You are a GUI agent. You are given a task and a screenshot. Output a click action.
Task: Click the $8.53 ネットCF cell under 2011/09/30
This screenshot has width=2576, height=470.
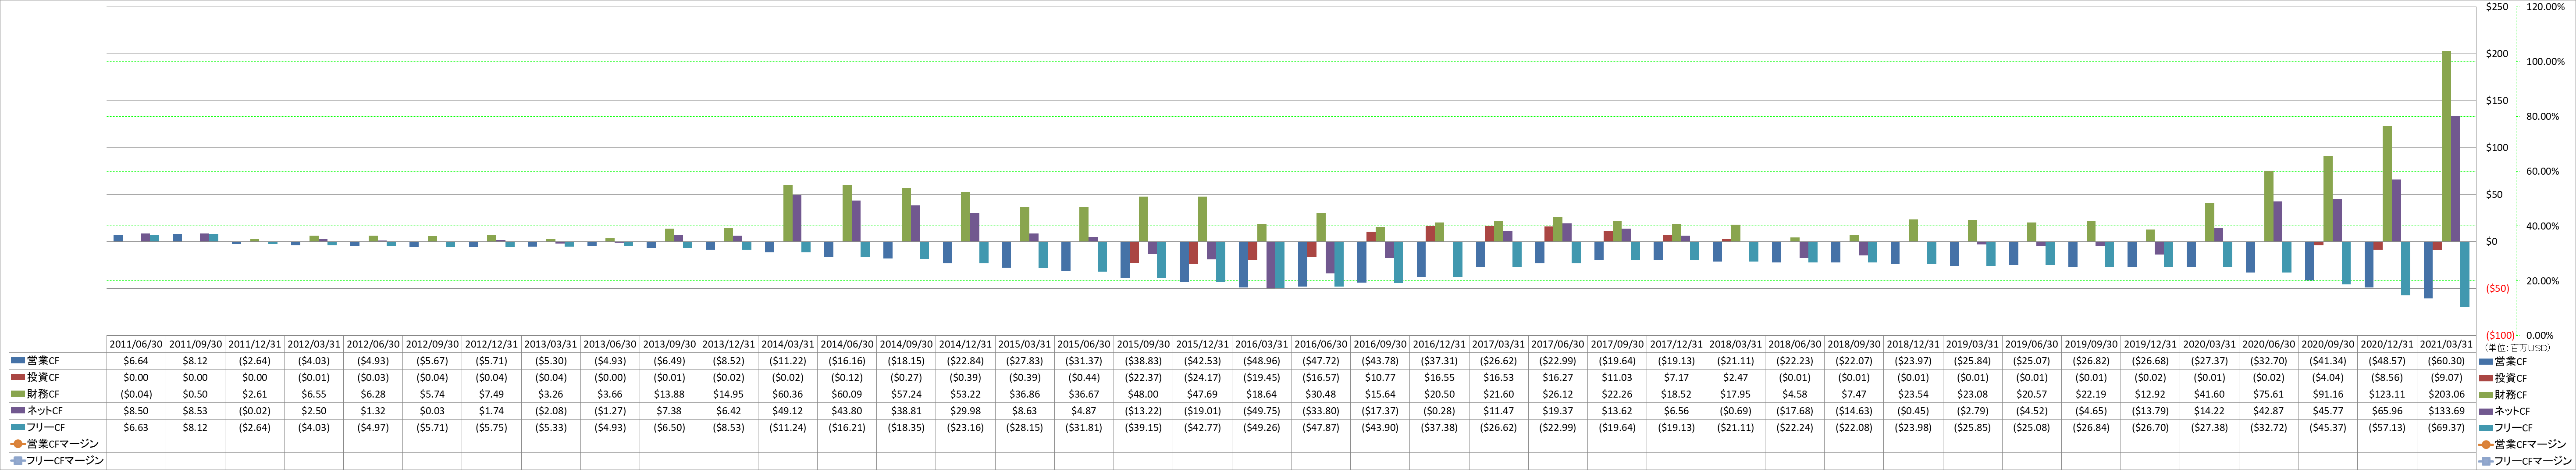tap(195, 411)
